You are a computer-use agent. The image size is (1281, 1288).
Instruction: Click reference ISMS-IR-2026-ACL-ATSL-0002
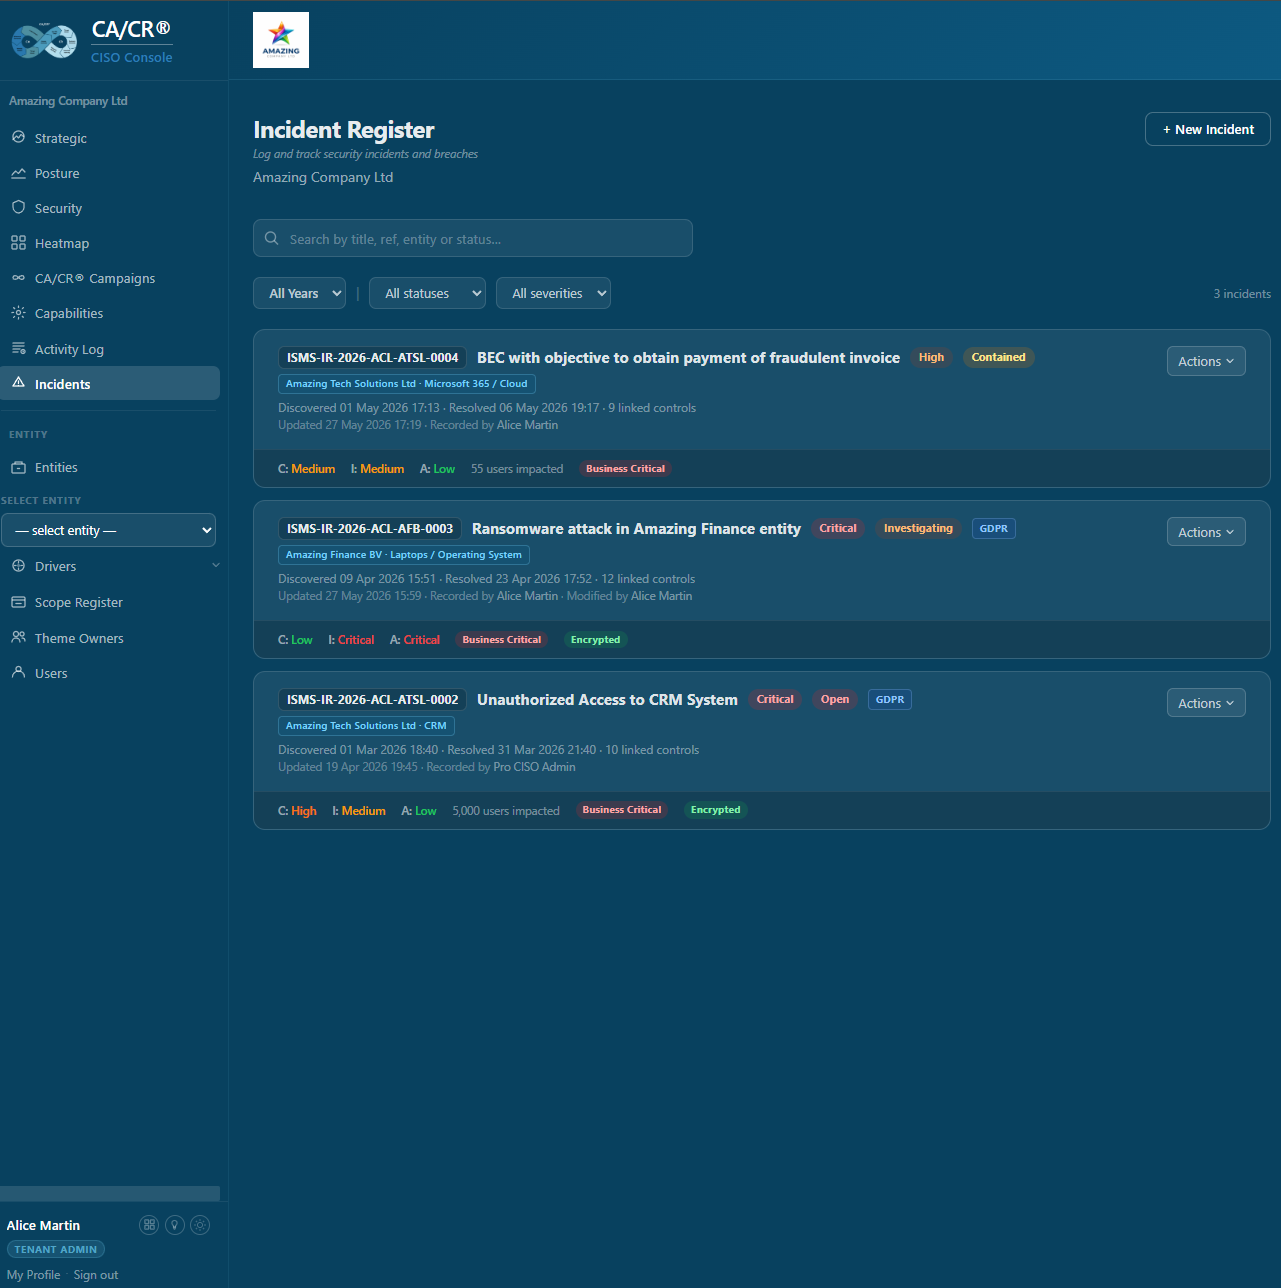372,700
